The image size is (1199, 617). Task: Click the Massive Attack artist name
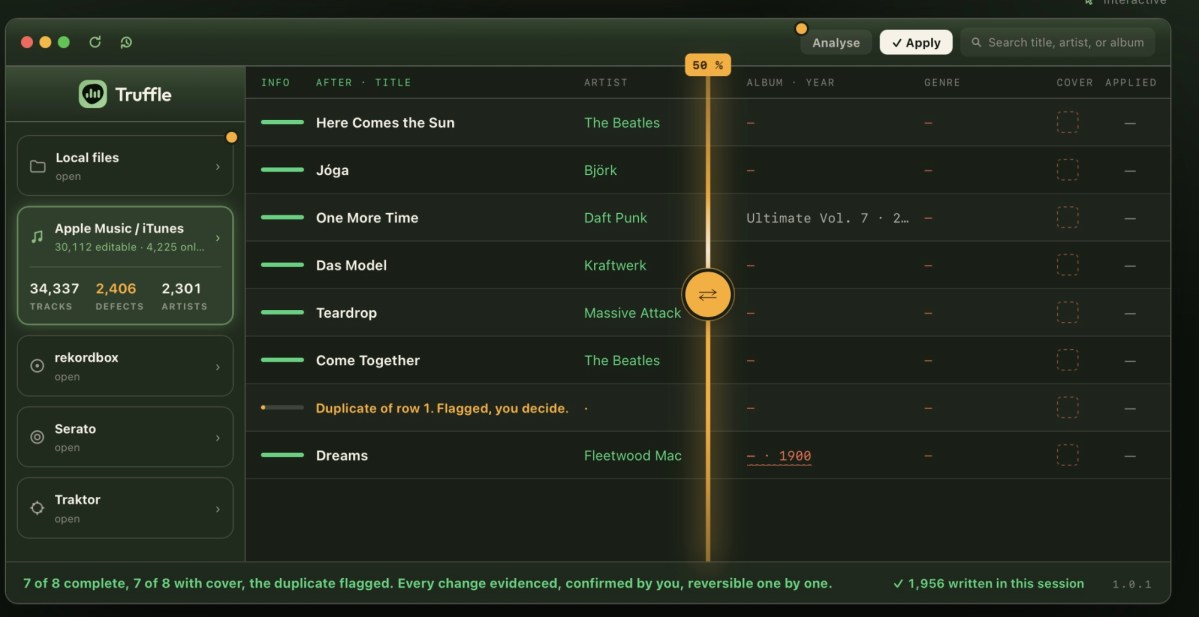pyautogui.click(x=632, y=313)
